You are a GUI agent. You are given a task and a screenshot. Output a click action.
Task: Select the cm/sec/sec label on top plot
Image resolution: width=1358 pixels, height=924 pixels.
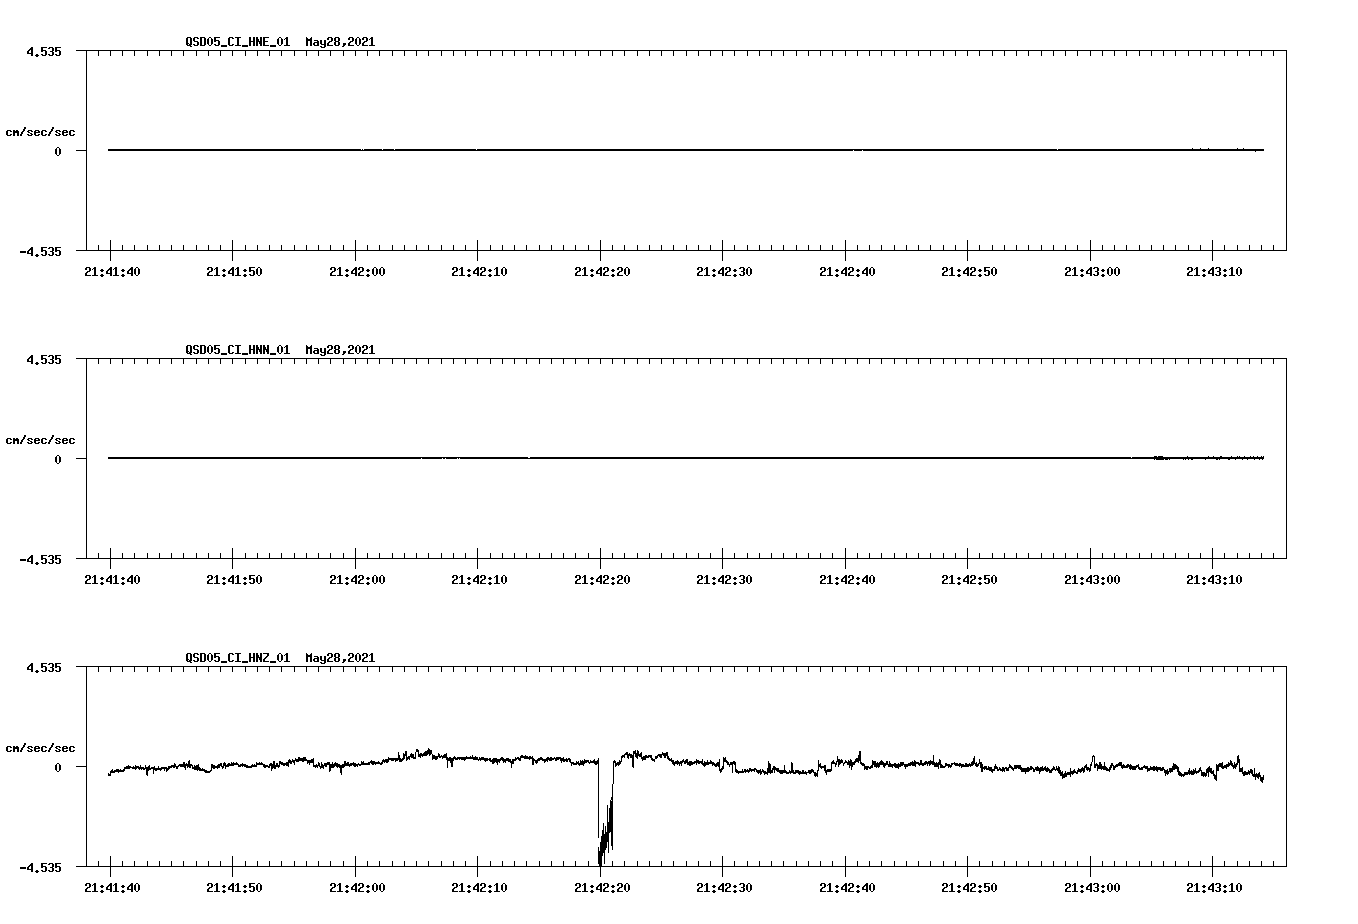click(41, 131)
